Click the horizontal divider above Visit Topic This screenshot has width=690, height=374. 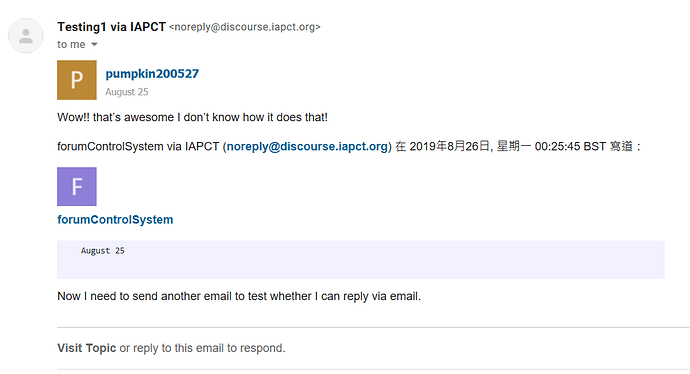click(x=373, y=327)
